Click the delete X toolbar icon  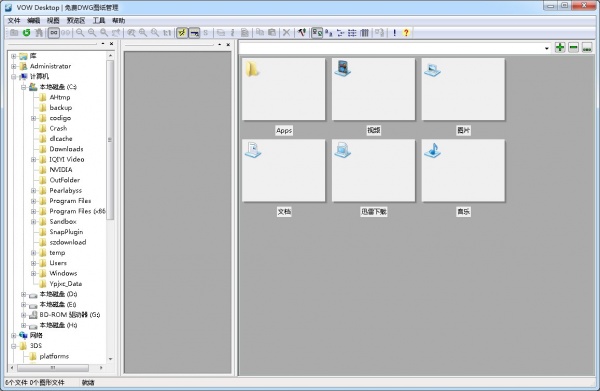coord(286,33)
